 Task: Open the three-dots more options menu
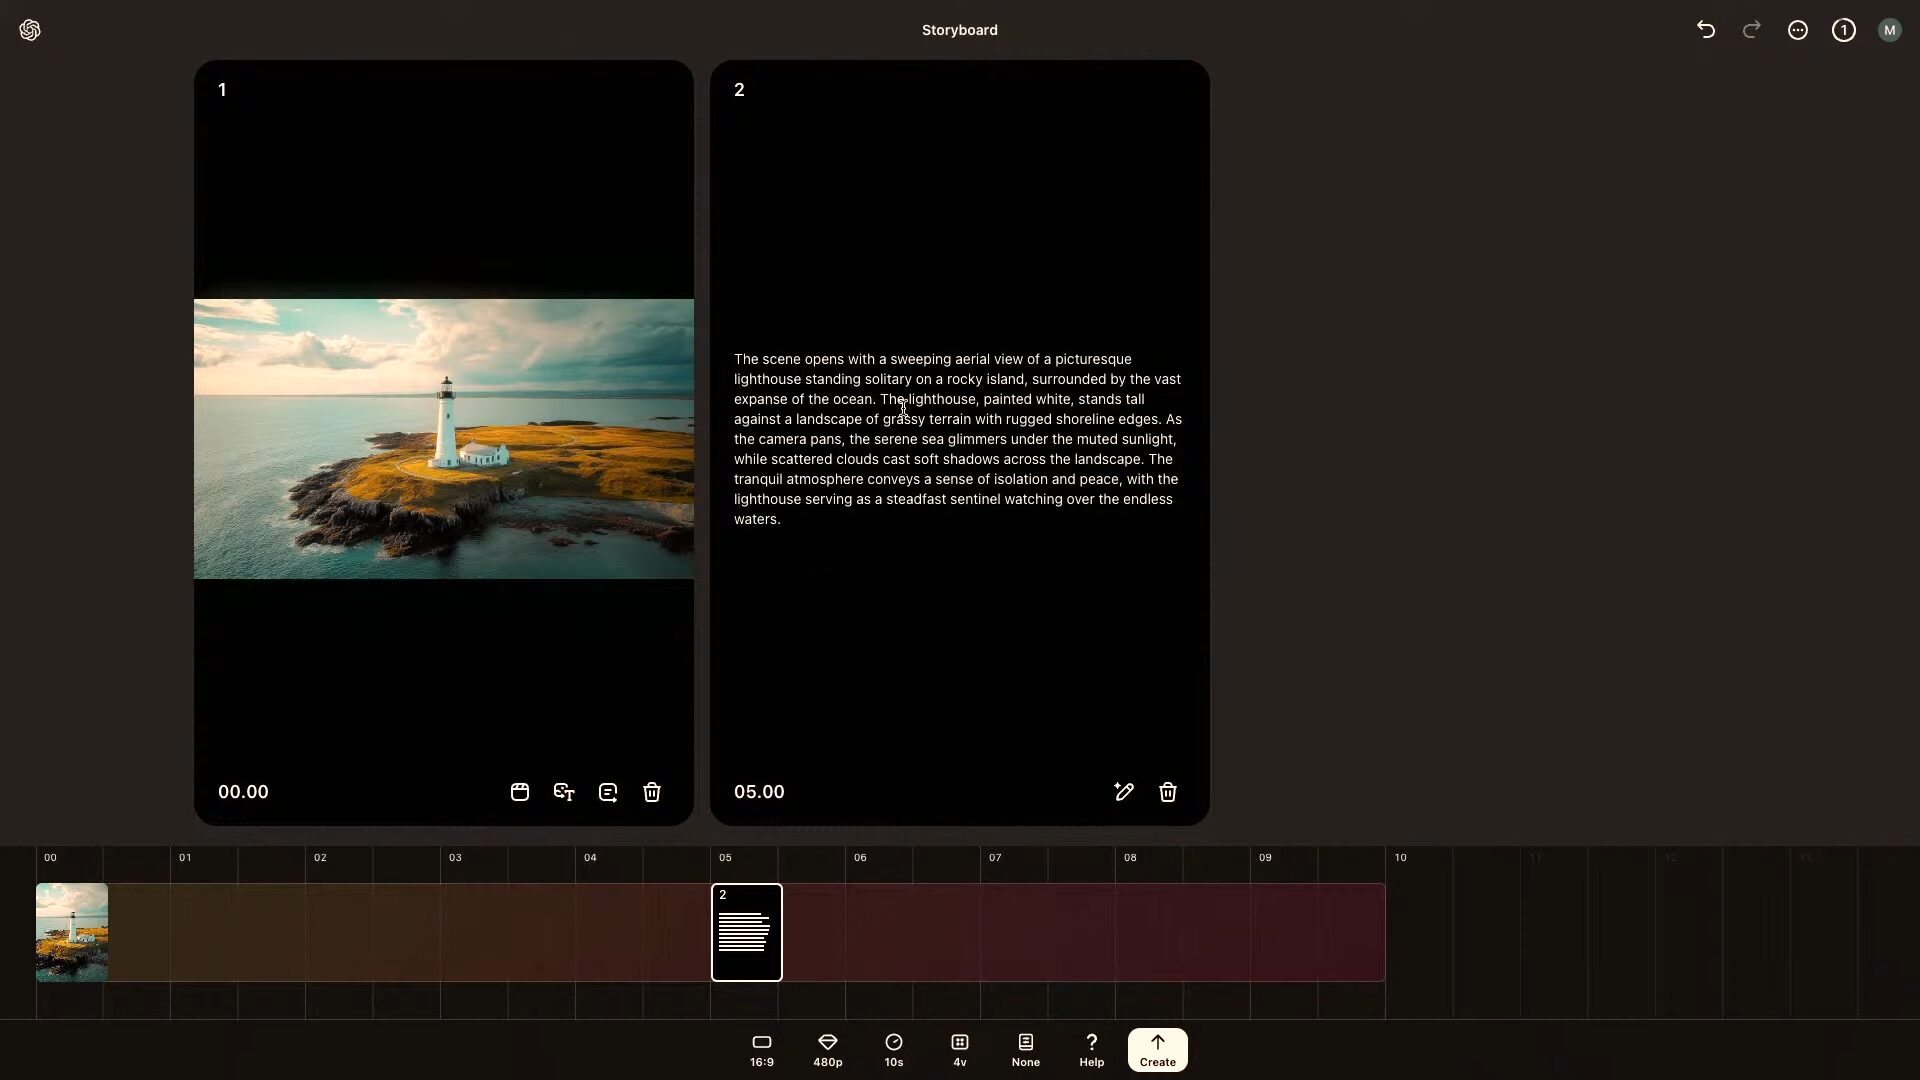point(1798,30)
